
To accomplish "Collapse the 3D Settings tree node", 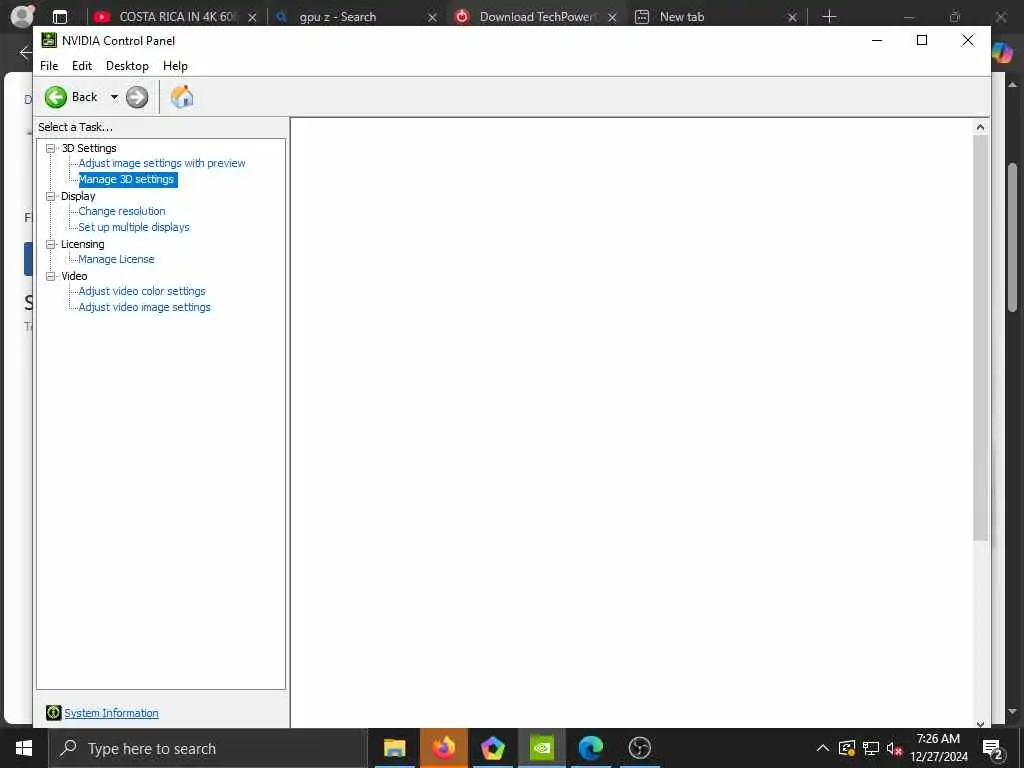I will (x=50, y=148).
